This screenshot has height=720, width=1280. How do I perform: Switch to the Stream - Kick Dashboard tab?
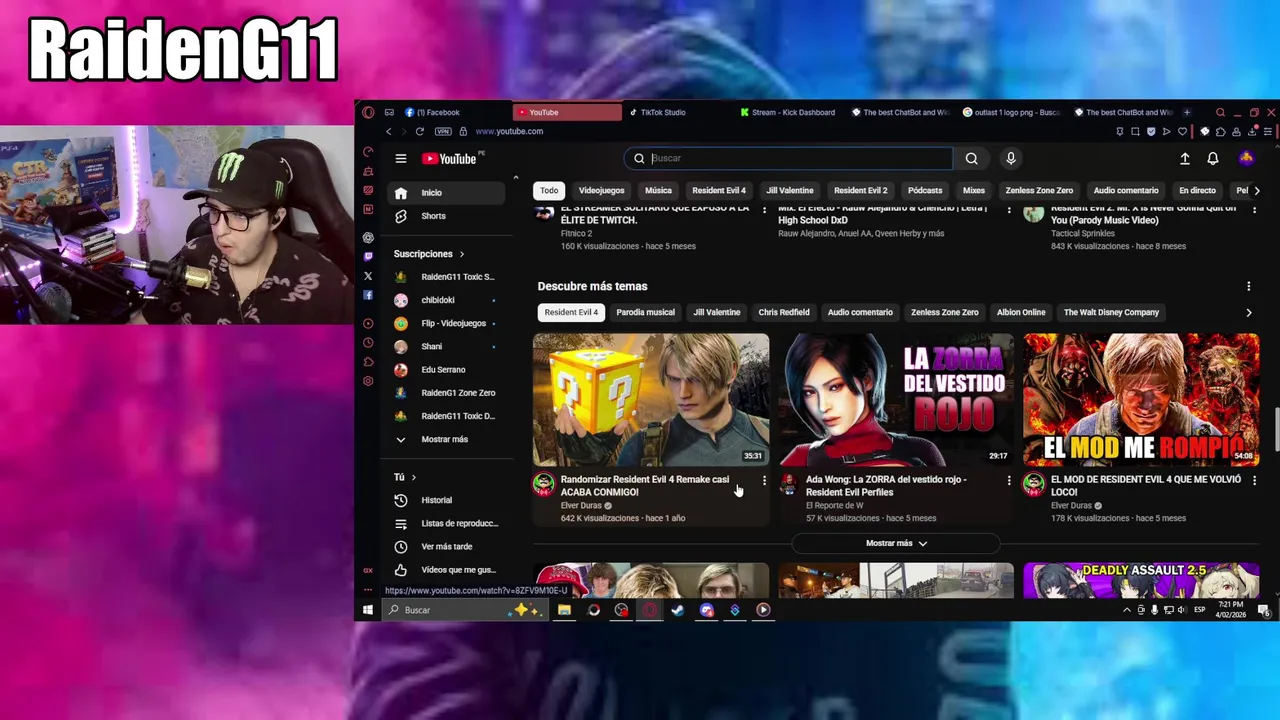tap(790, 112)
